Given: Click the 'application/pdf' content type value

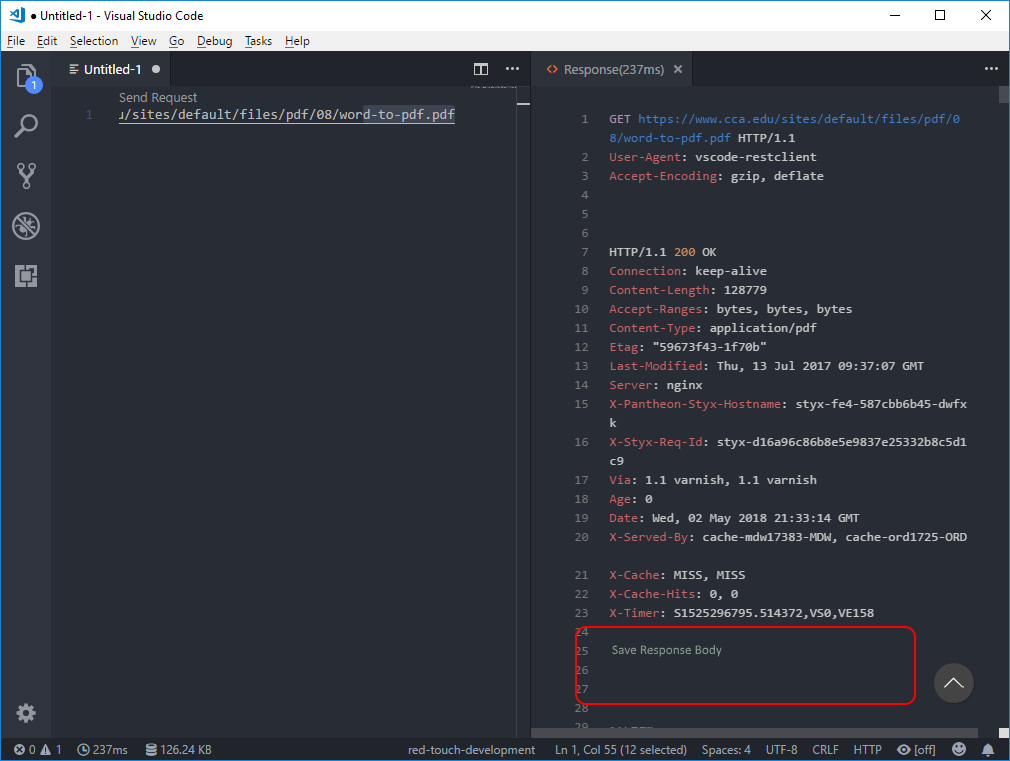Looking at the screenshot, I should click(x=763, y=328).
